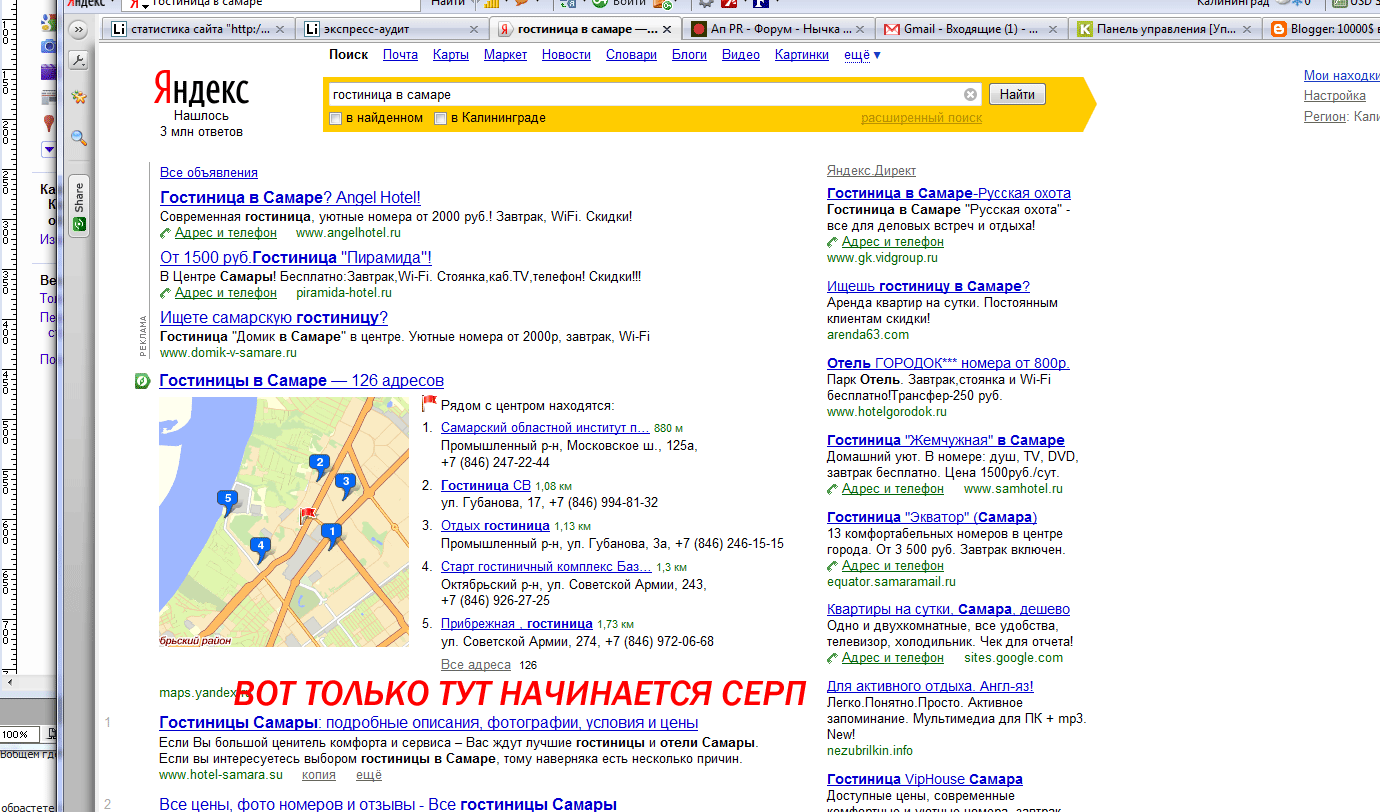Open Картинки in Yandex navigation
The width and height of the screenshot is (1380, 812).
click(x=802, y=55)
